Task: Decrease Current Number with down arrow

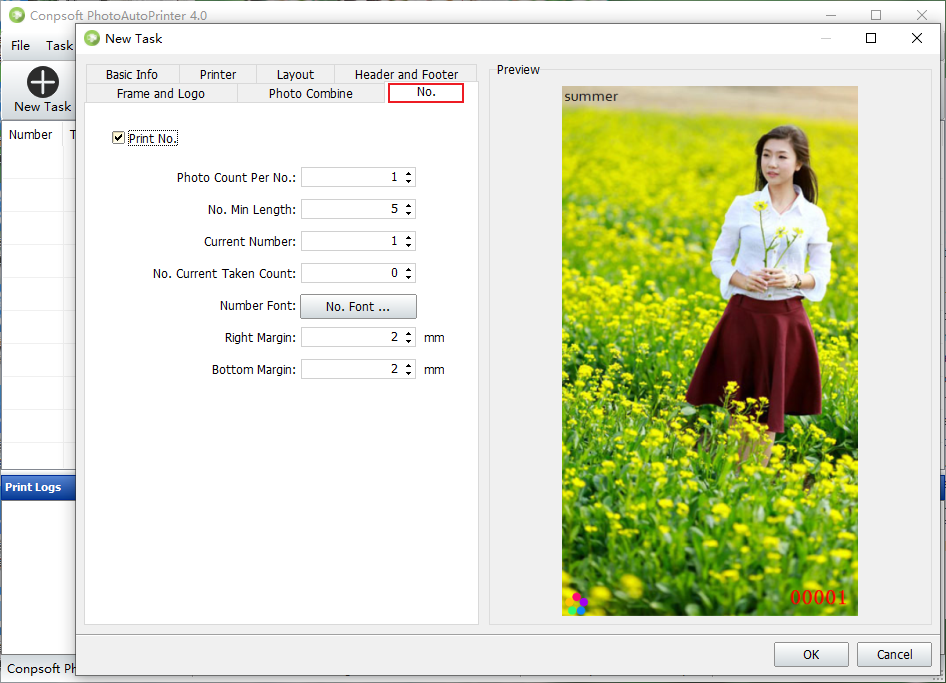Action: [x=408, y=245]
